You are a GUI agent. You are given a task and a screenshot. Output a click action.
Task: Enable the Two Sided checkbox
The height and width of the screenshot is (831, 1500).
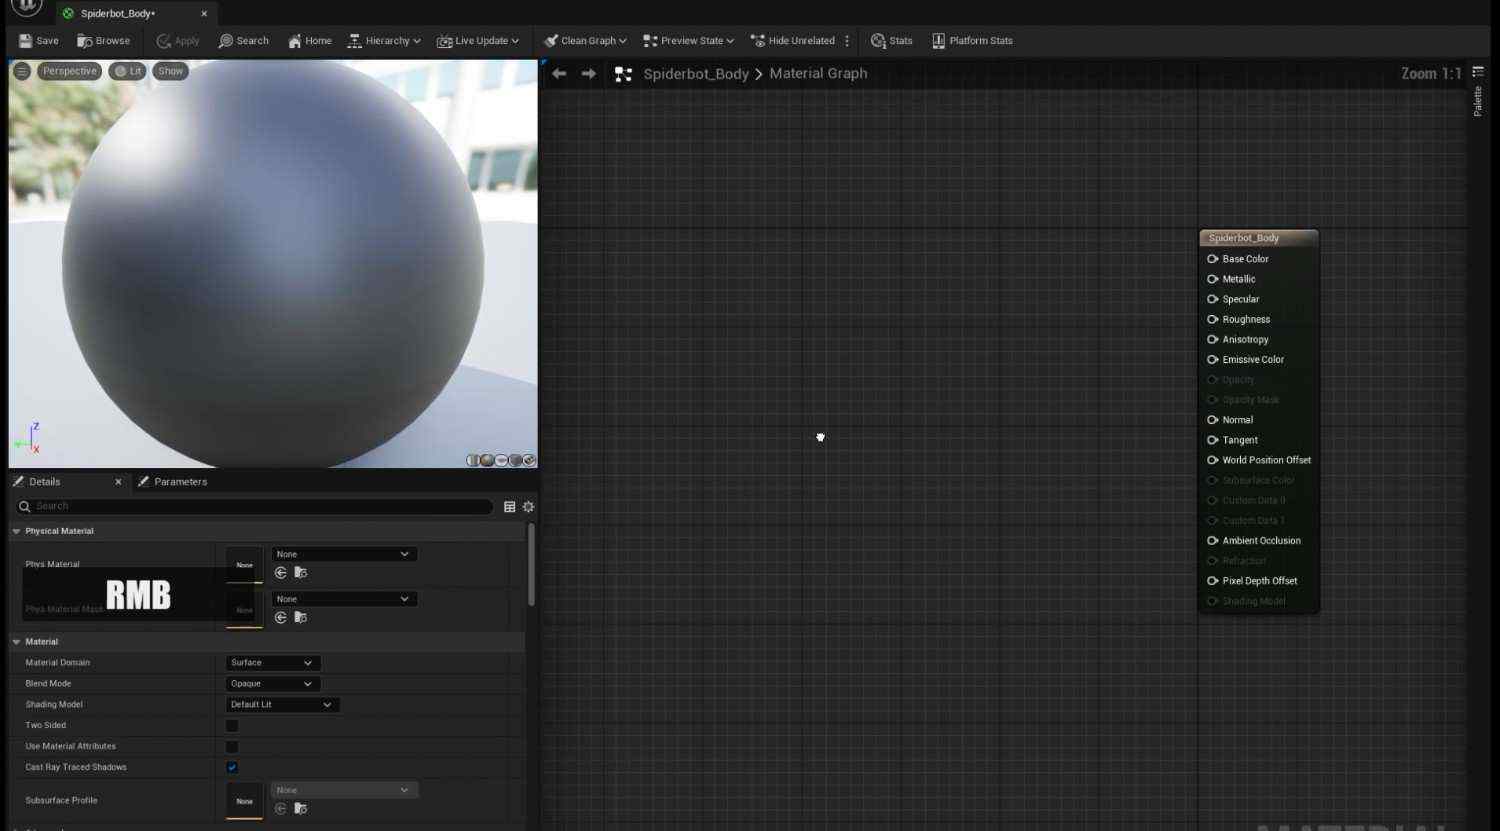coord(232,726)
